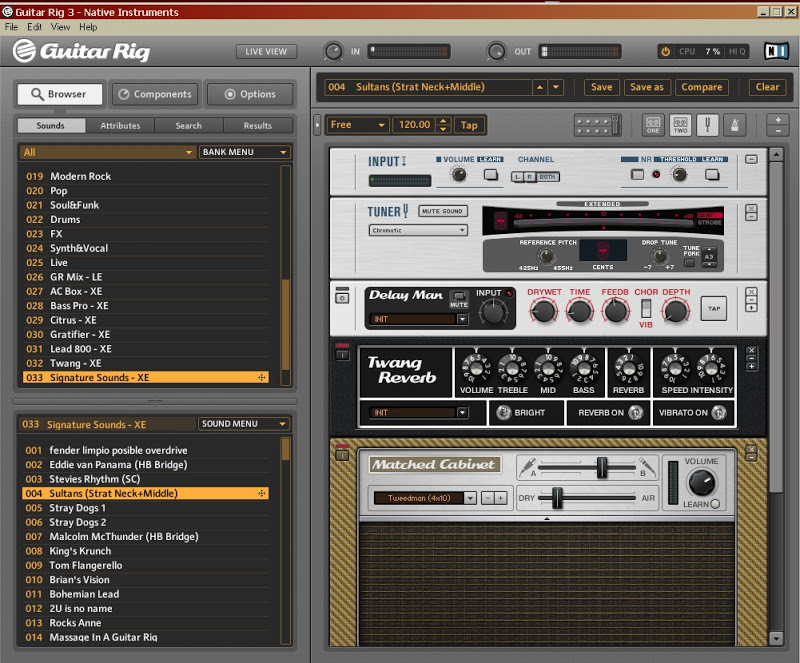The image size is (800, 663).
Task: Click the Save as button
Action: click(646, 87)
